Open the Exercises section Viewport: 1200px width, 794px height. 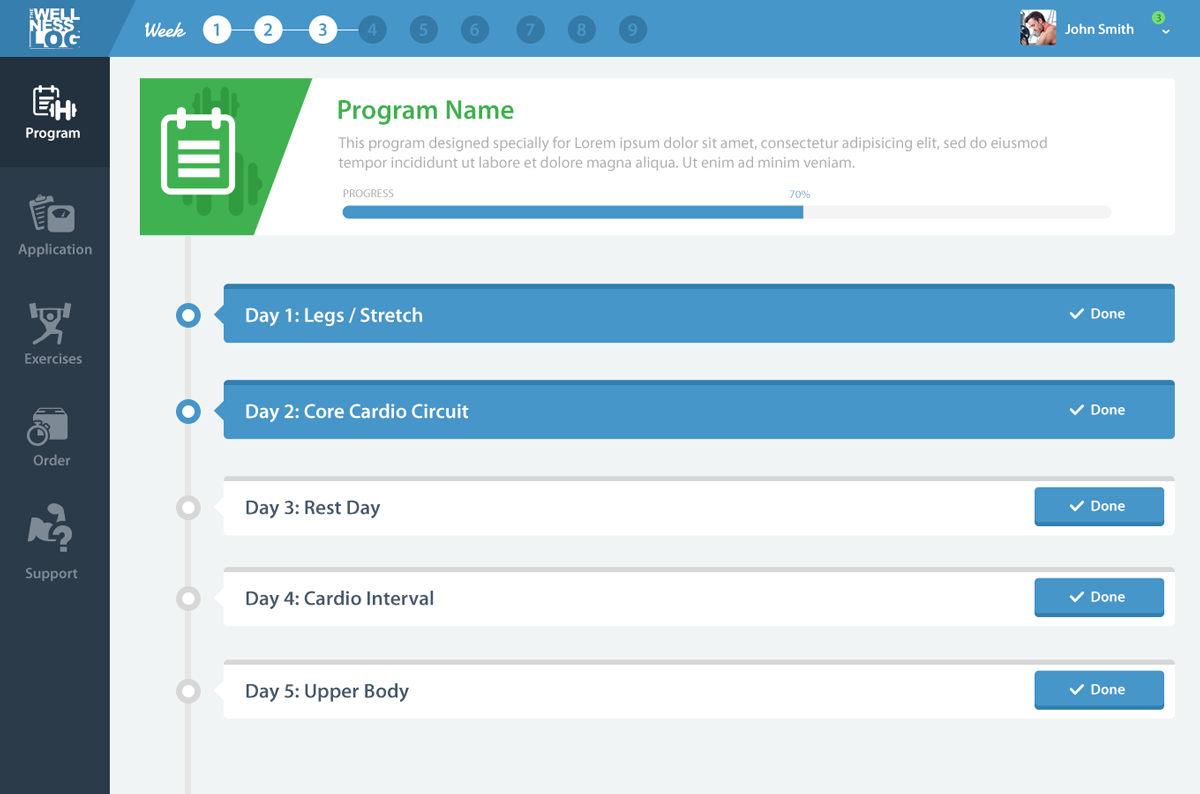(53, 333)
